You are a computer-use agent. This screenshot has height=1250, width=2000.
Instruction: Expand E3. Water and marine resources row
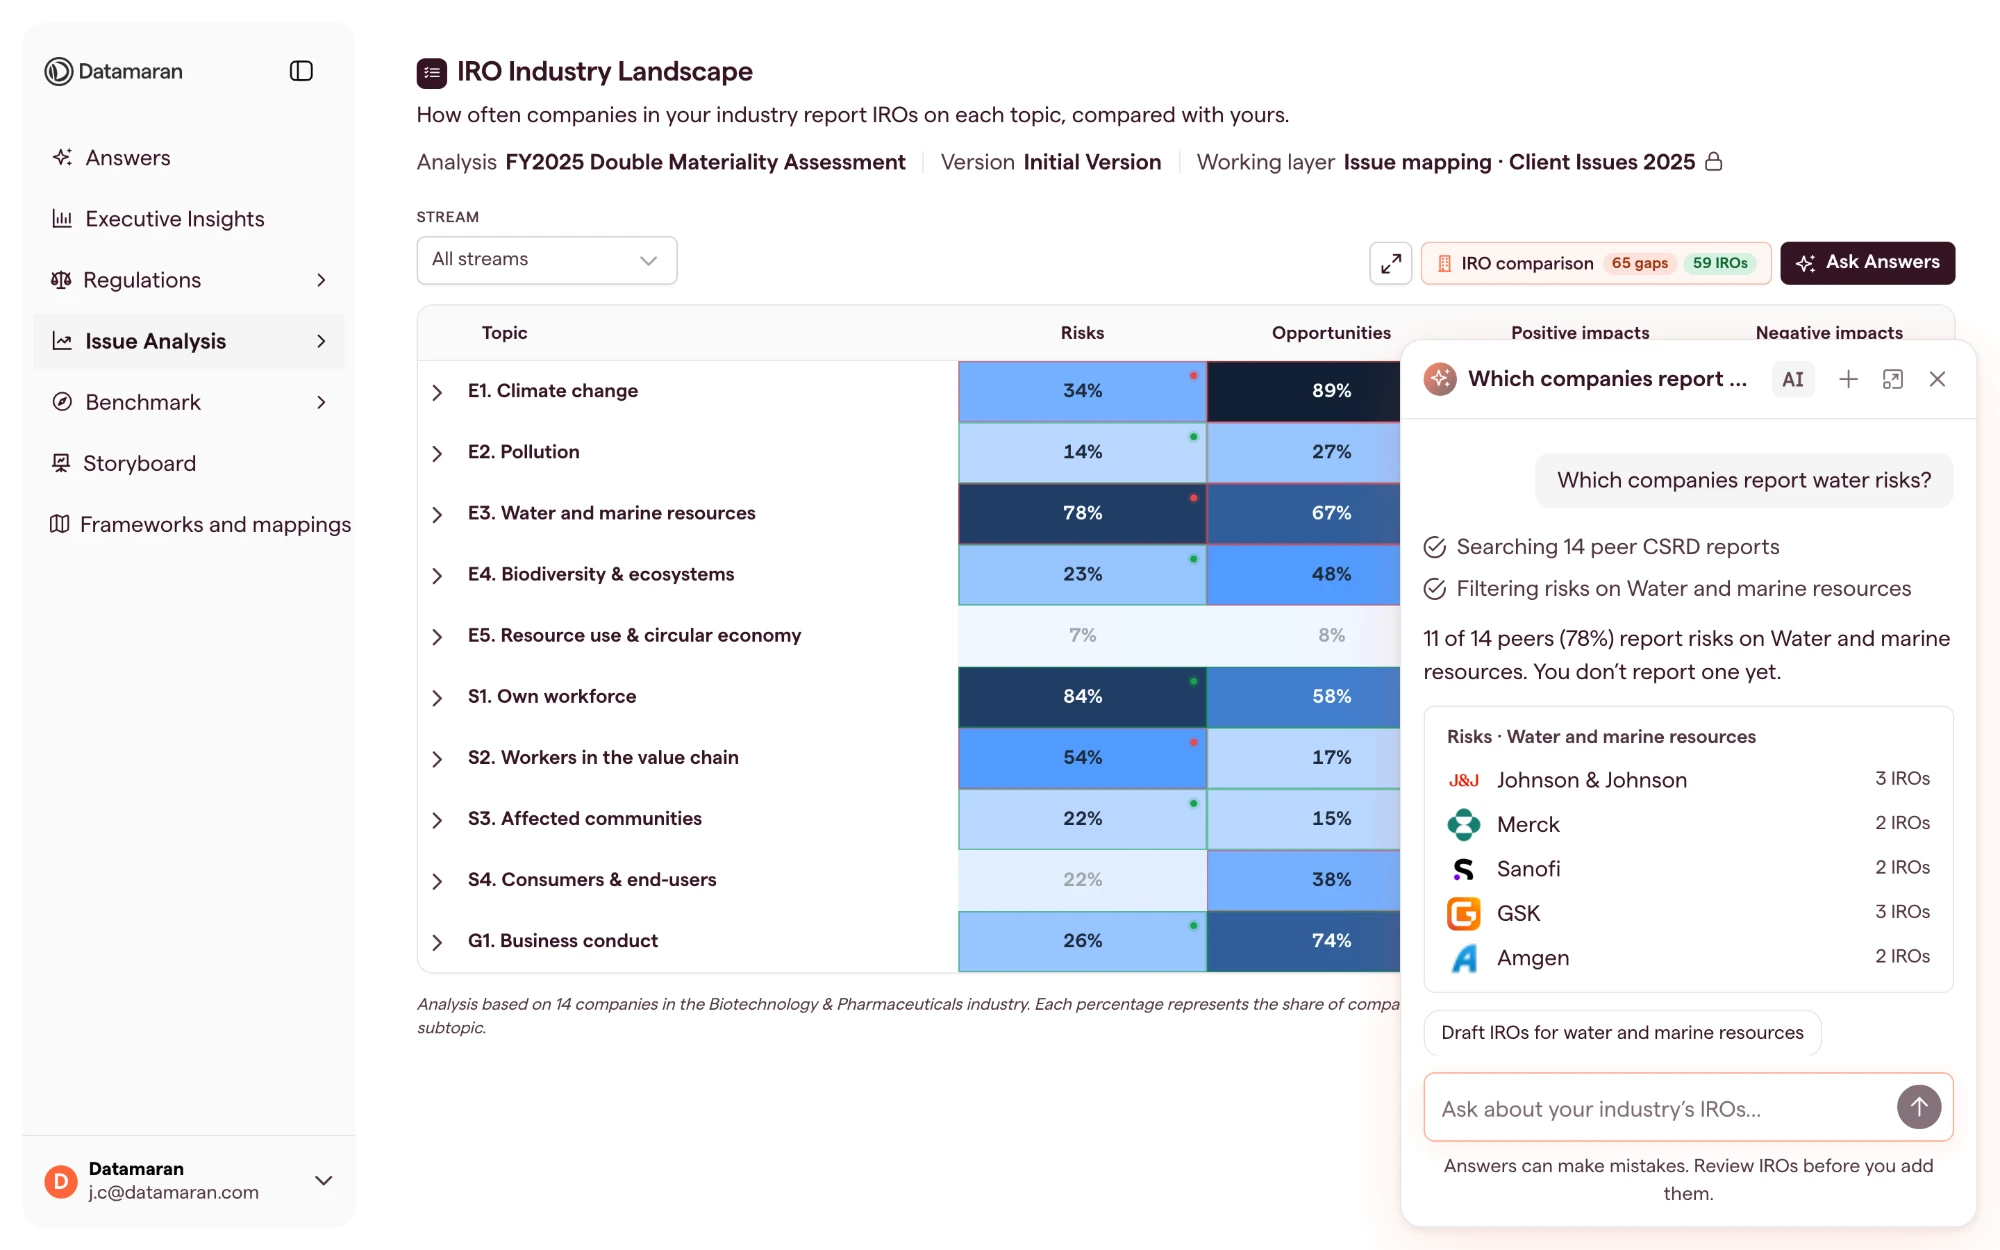[x=437, y=514]
